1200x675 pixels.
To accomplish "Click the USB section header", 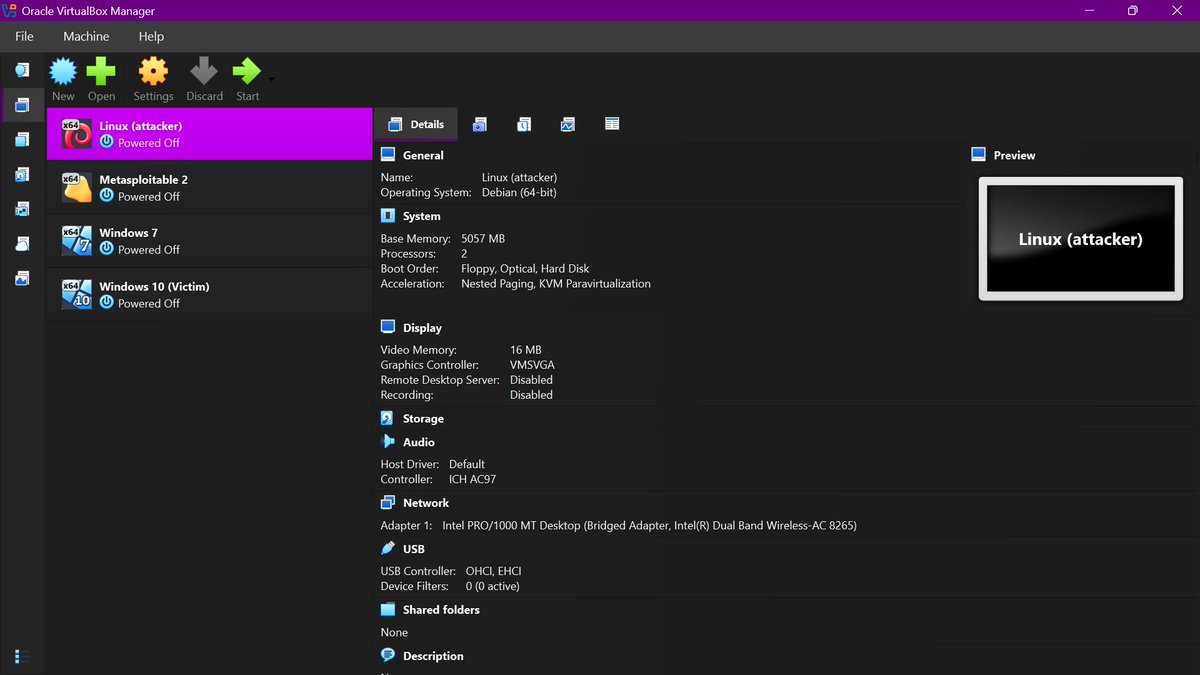I will coord(414,549).
